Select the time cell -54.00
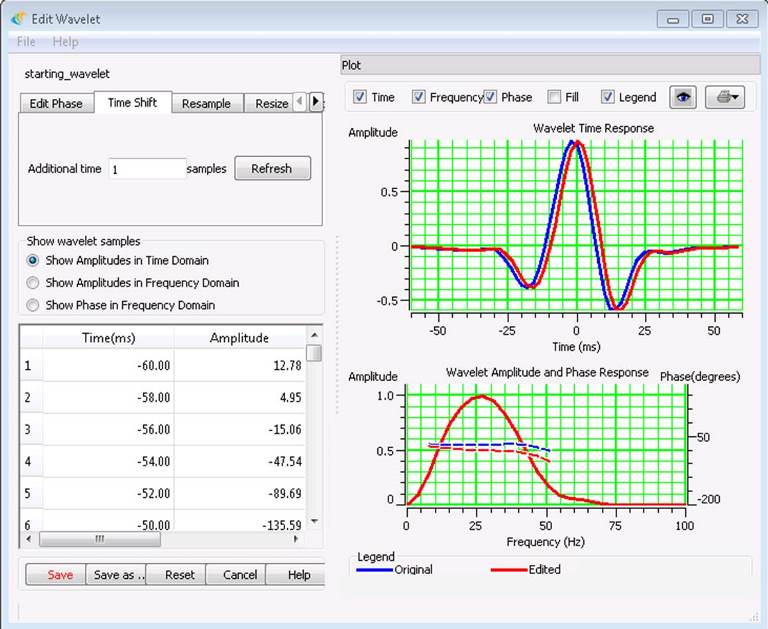 click(x=109, y=461)
